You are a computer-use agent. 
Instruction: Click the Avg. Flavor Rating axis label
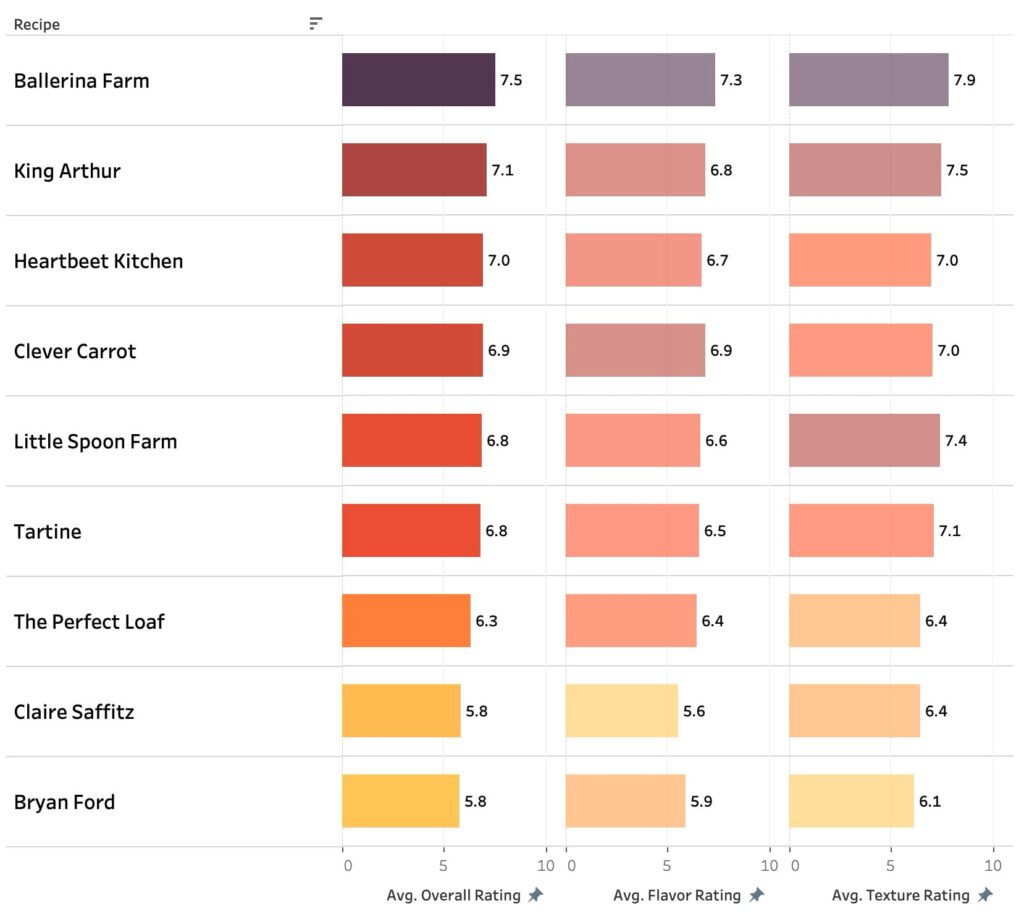click(x=677, y=895)
